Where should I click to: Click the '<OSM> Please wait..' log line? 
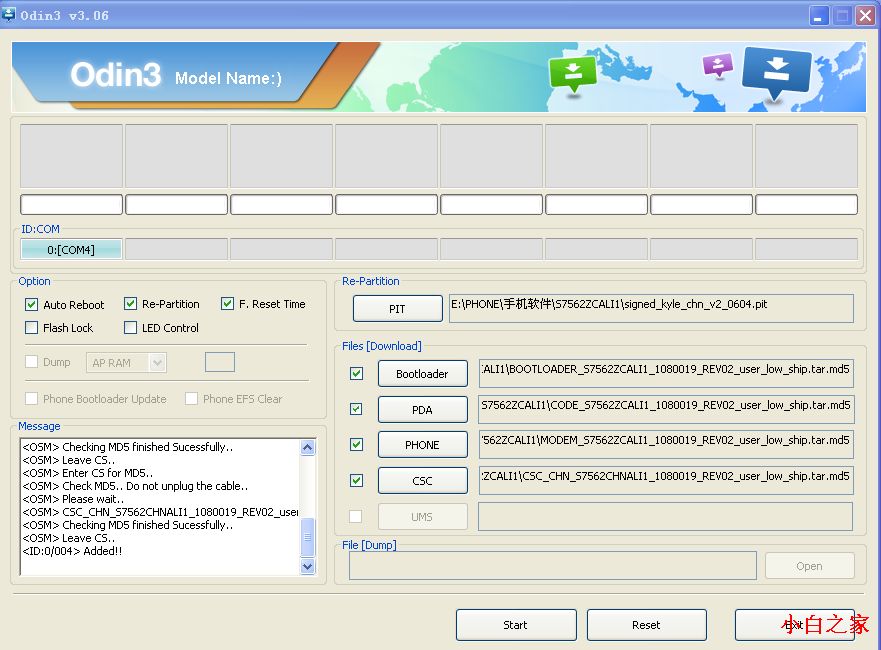pyautogui.click(x=73, y=499)
